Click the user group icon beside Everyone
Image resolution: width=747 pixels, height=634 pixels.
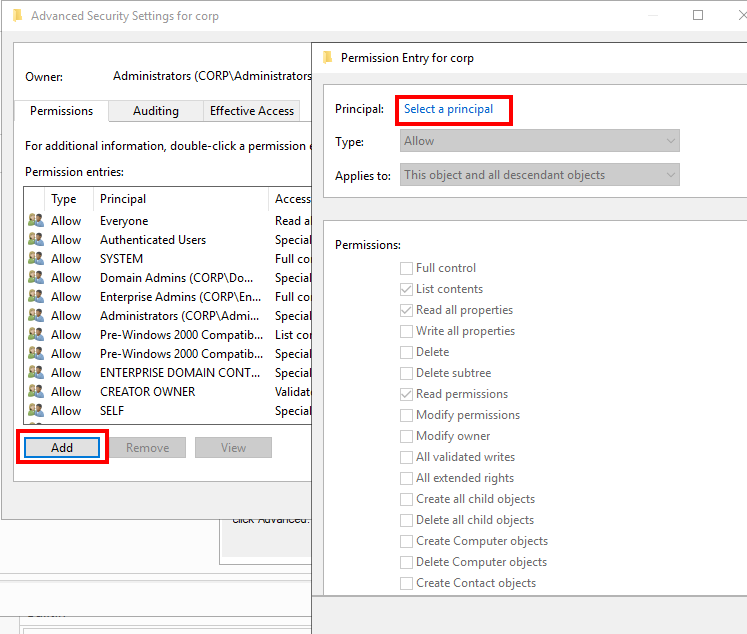36,221
